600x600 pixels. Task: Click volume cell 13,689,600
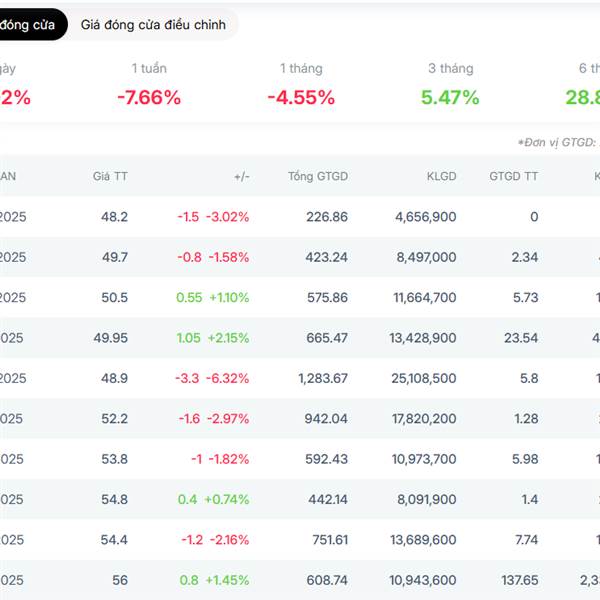423,540
